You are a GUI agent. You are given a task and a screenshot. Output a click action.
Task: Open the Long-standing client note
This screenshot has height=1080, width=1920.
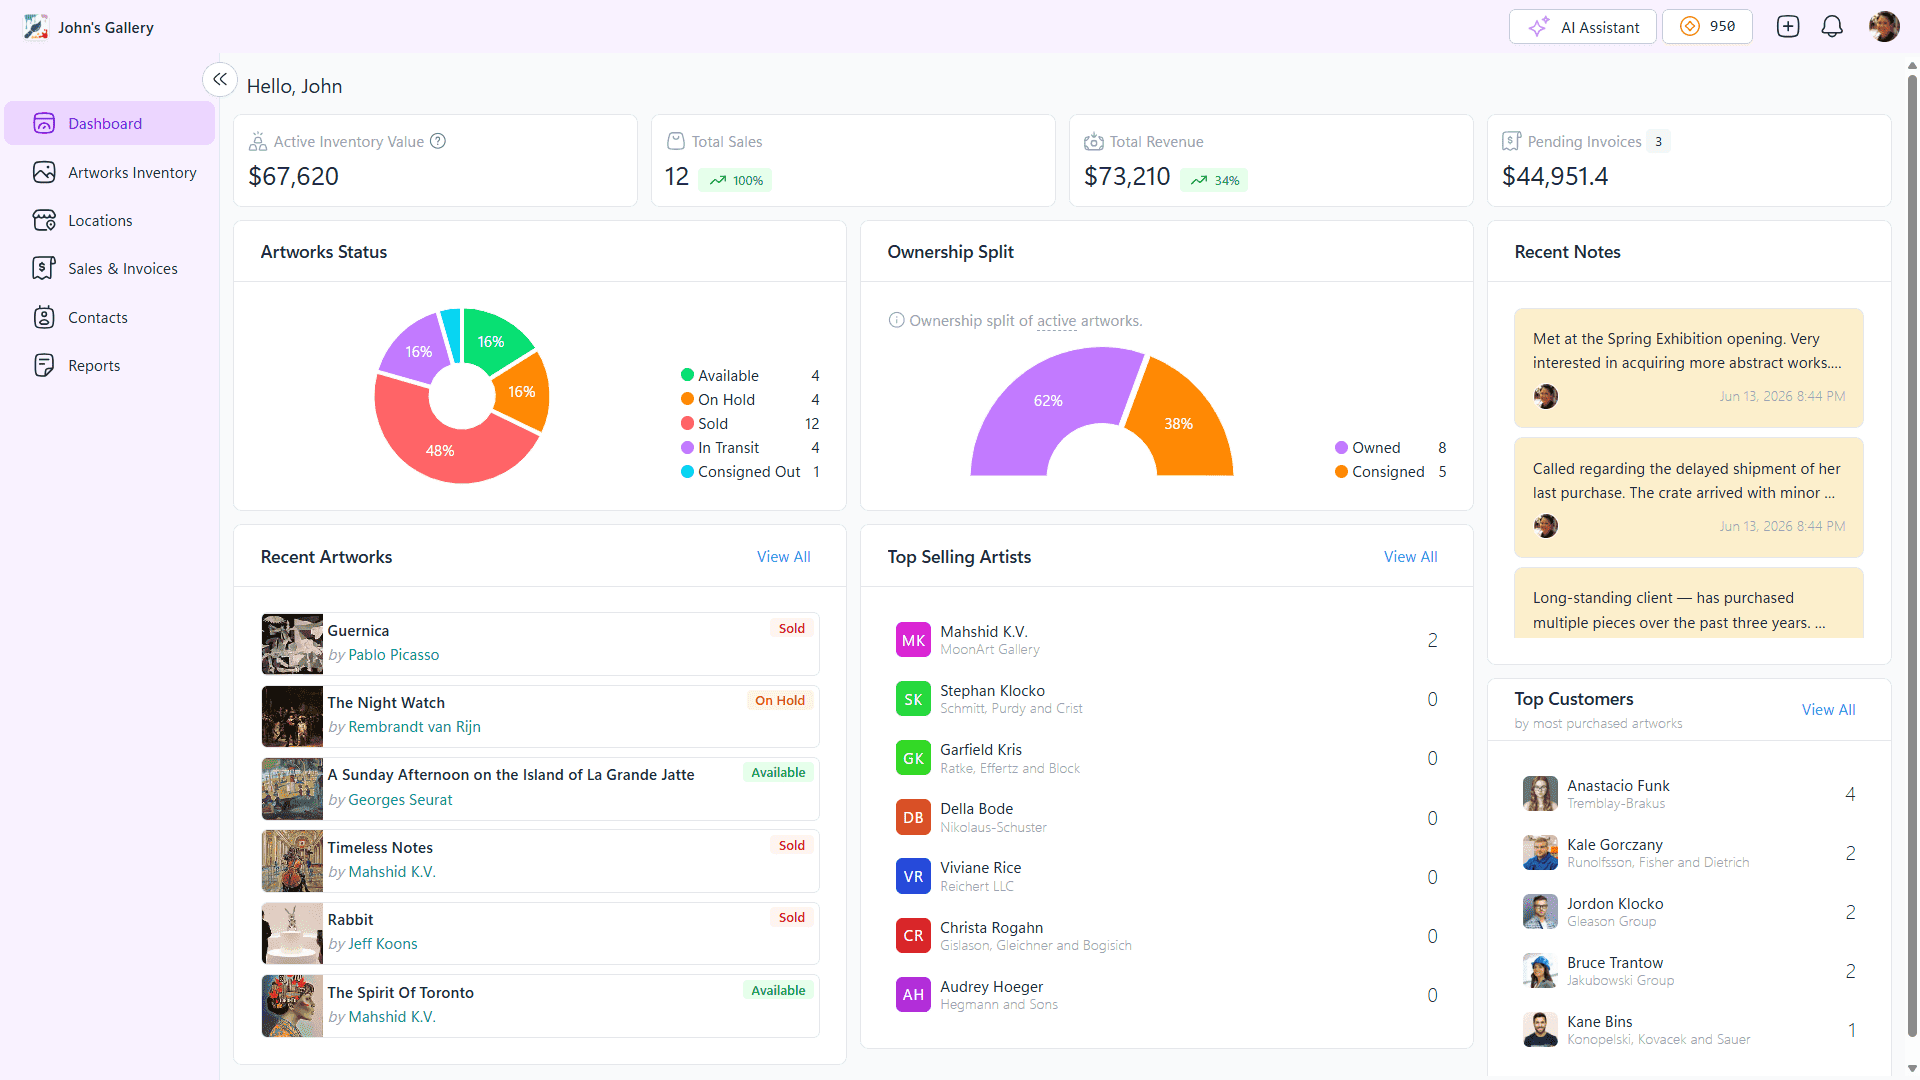point(1688,603)
